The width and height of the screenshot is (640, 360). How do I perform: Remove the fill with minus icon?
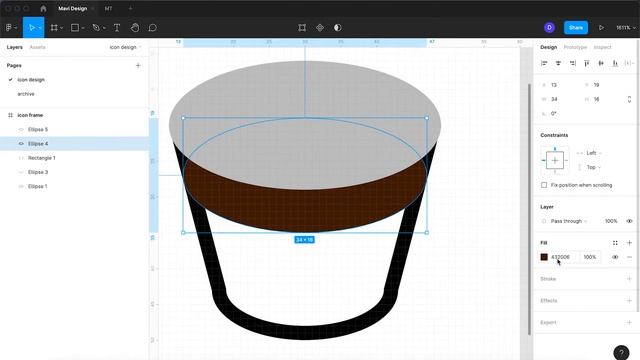tap(629, 257)
